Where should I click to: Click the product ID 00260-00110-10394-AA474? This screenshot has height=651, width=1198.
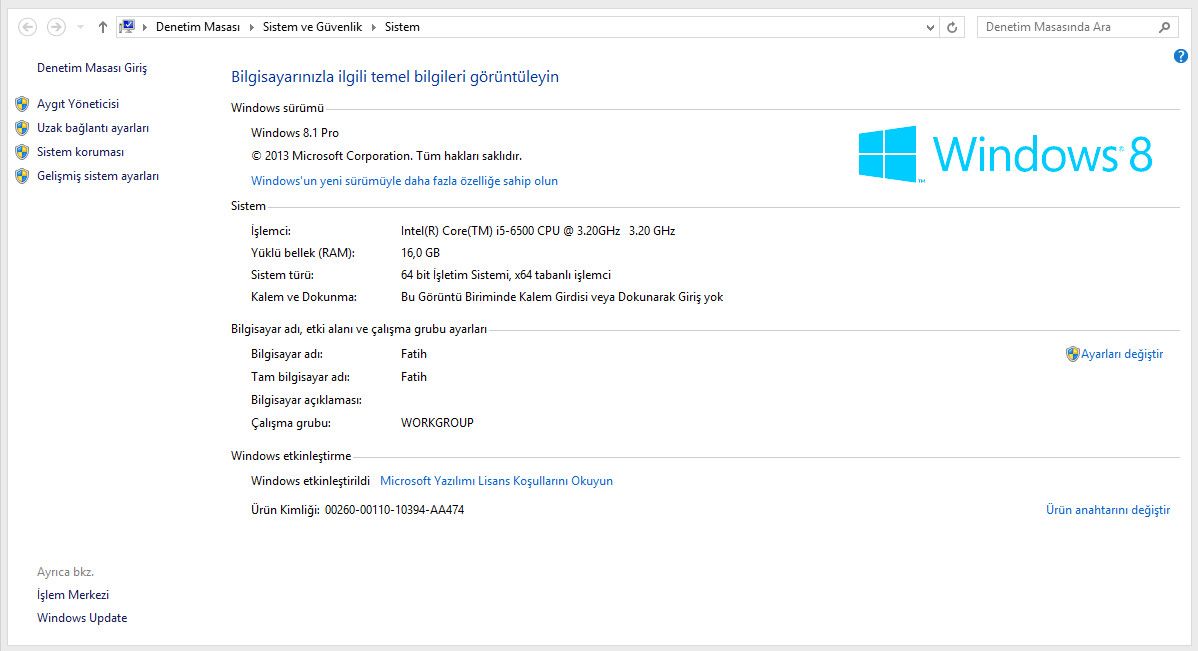(394, 510)
